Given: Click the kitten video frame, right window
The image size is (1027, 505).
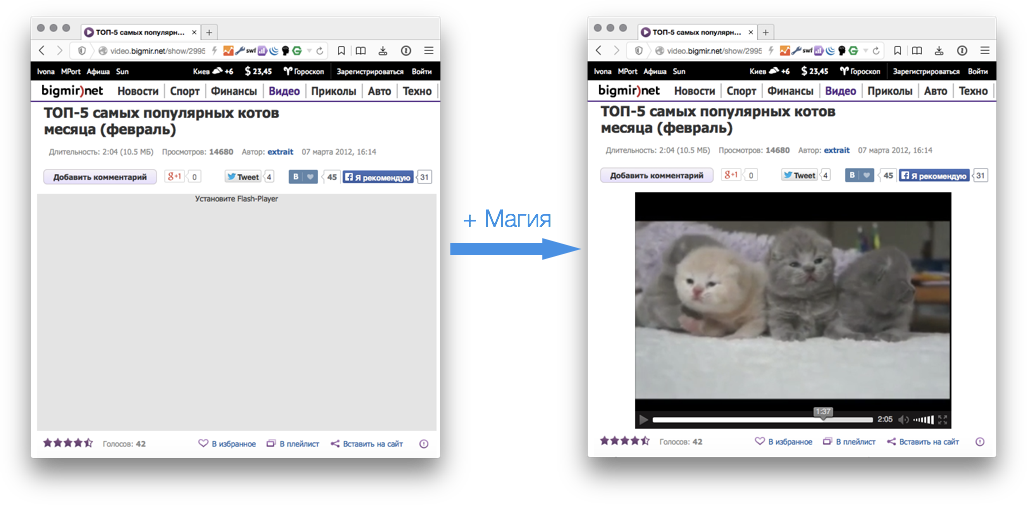Looking at the screenshot, I should click(x=793, y=310).
